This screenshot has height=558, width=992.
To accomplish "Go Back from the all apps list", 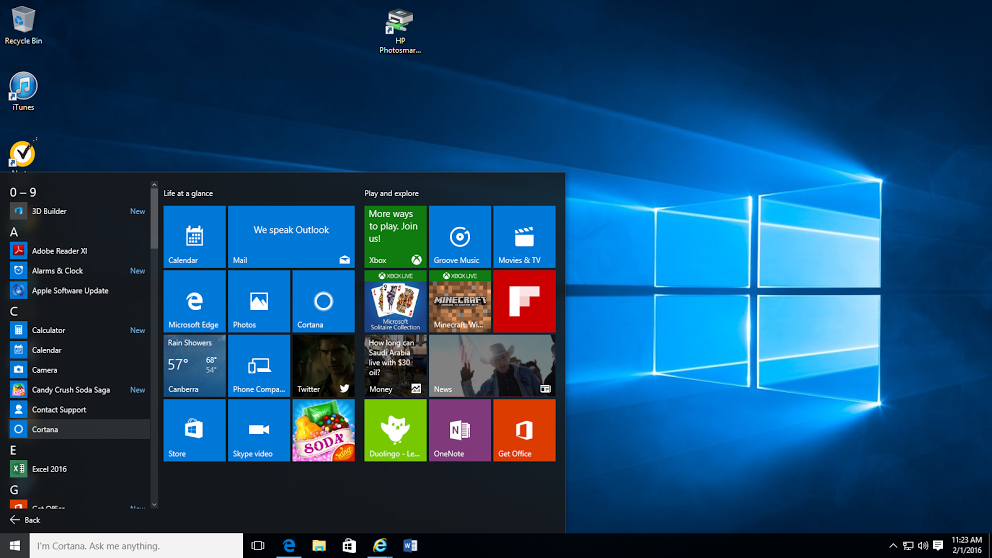I will pos(25,520).
